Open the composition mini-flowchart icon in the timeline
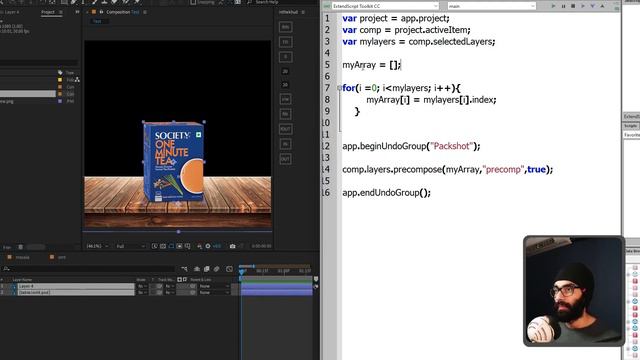The width and height of the screenshot is (640, 360). 184,269
